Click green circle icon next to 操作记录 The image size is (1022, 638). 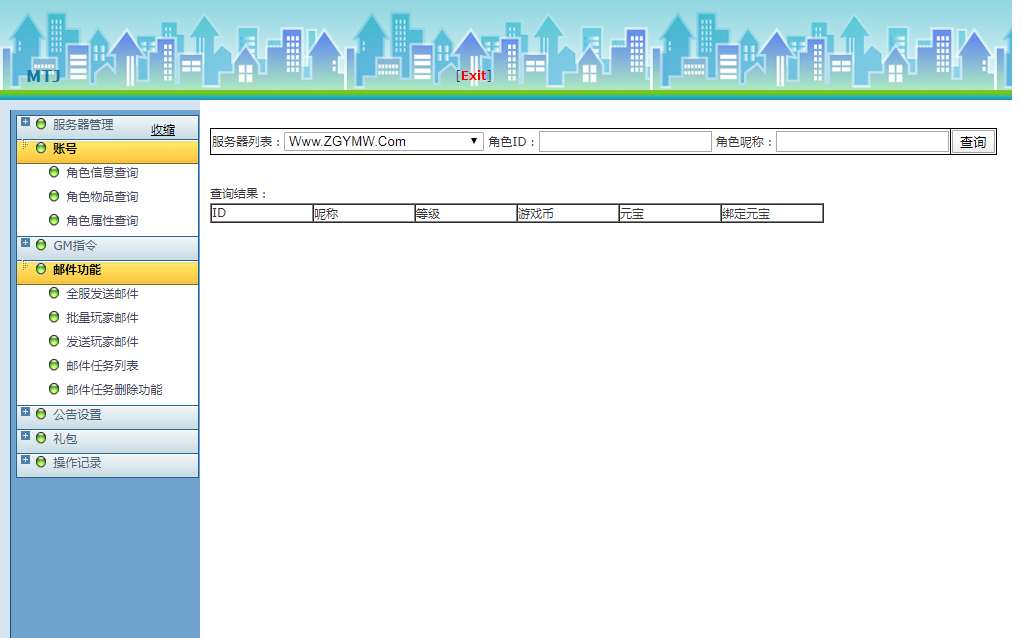tap(41, 462)
